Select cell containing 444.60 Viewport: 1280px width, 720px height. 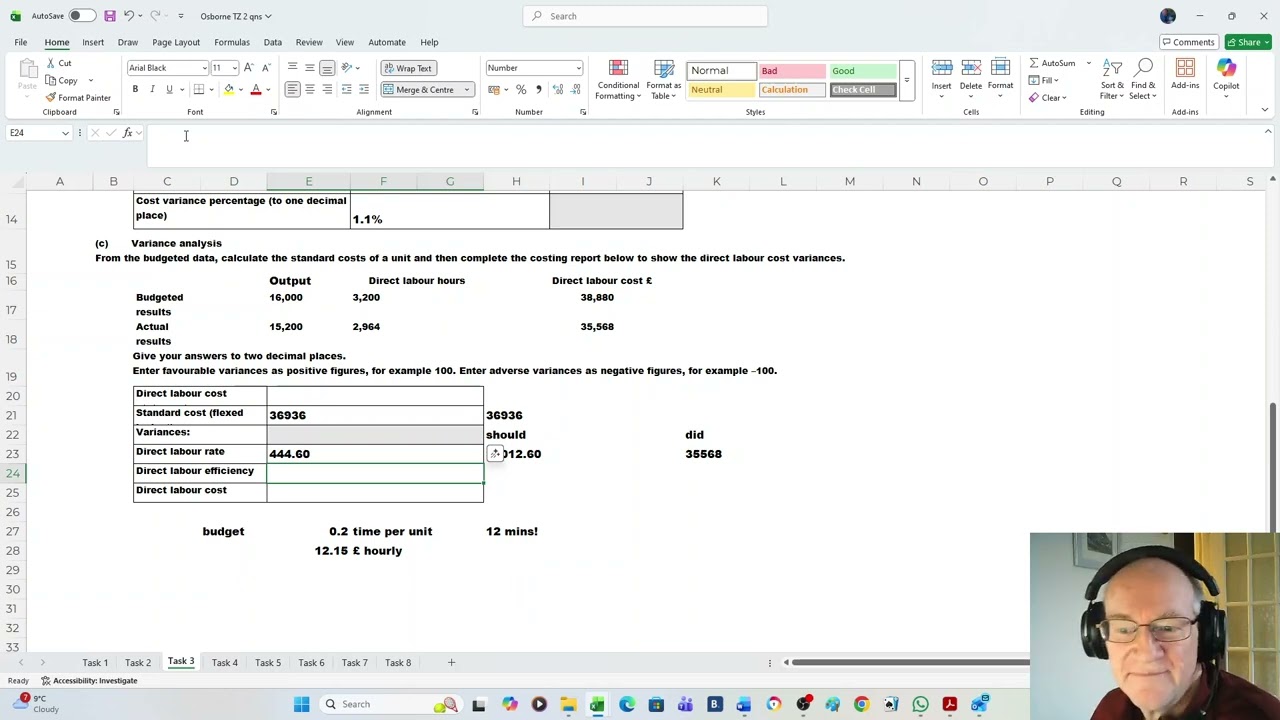click(375, 454)
